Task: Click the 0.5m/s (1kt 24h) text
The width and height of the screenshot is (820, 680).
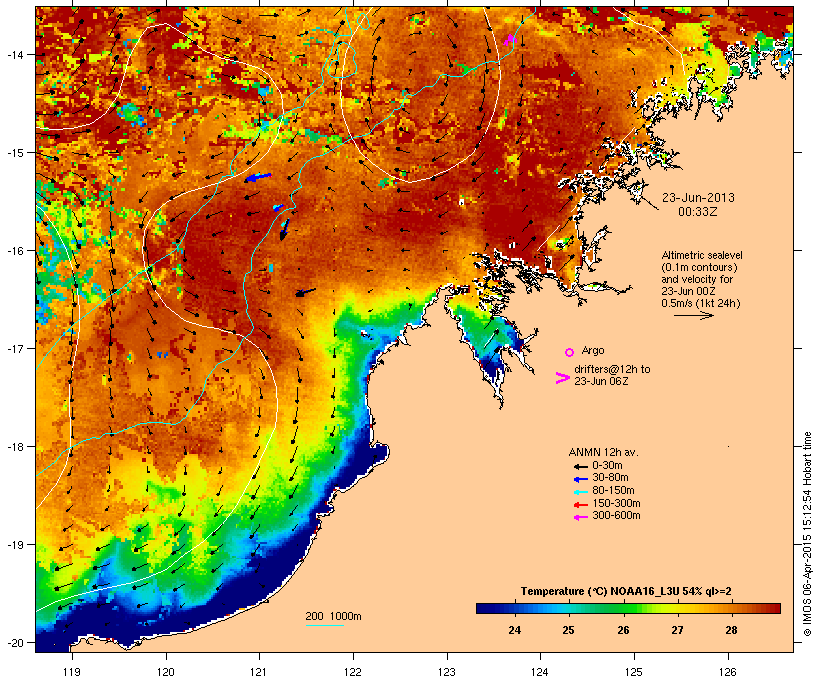Action: (701, 303)
